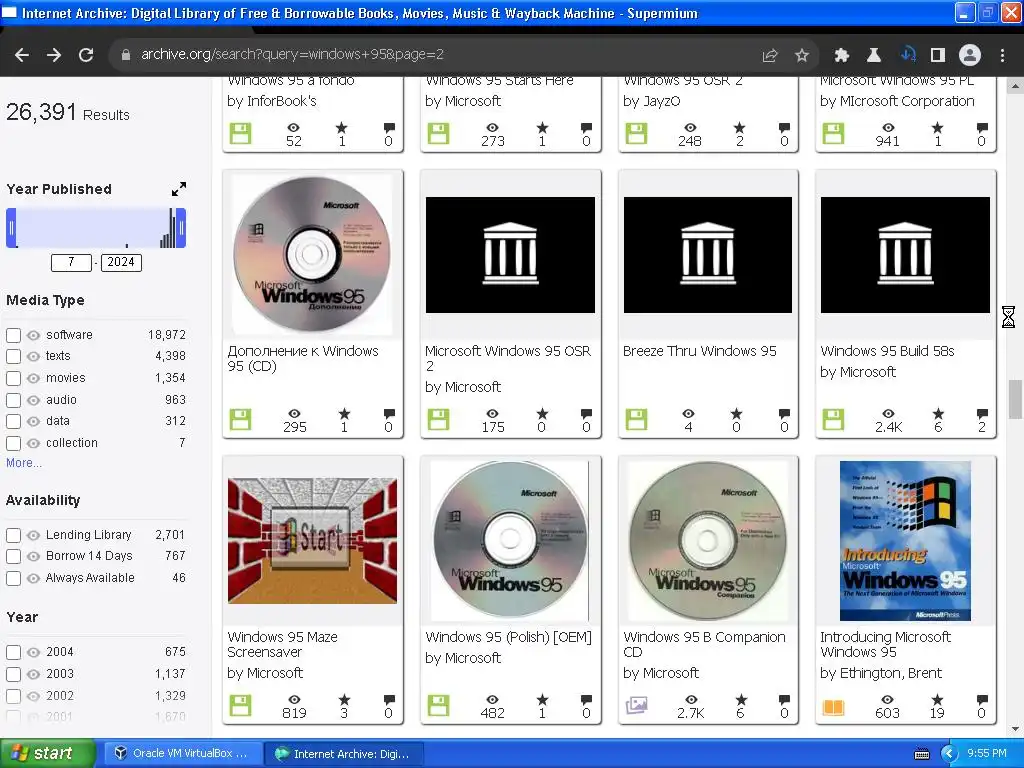This screenshot has height=768, width=1024.
Task: Click floppy icon on Windows 95 (Polish) card
Action: pos(438,706)
